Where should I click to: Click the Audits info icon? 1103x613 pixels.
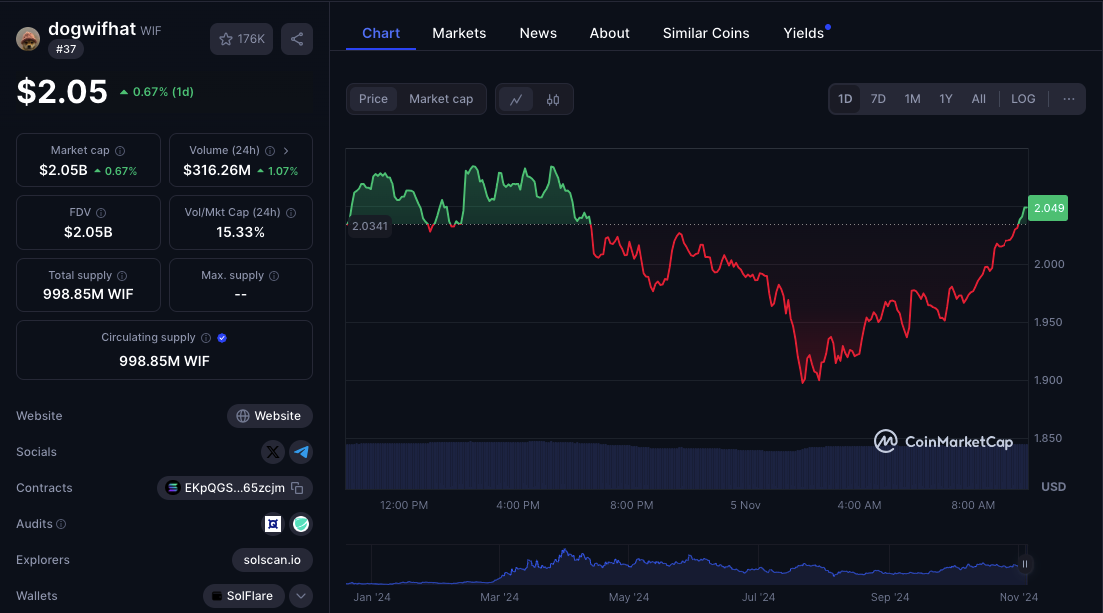[x=61, y=524]
